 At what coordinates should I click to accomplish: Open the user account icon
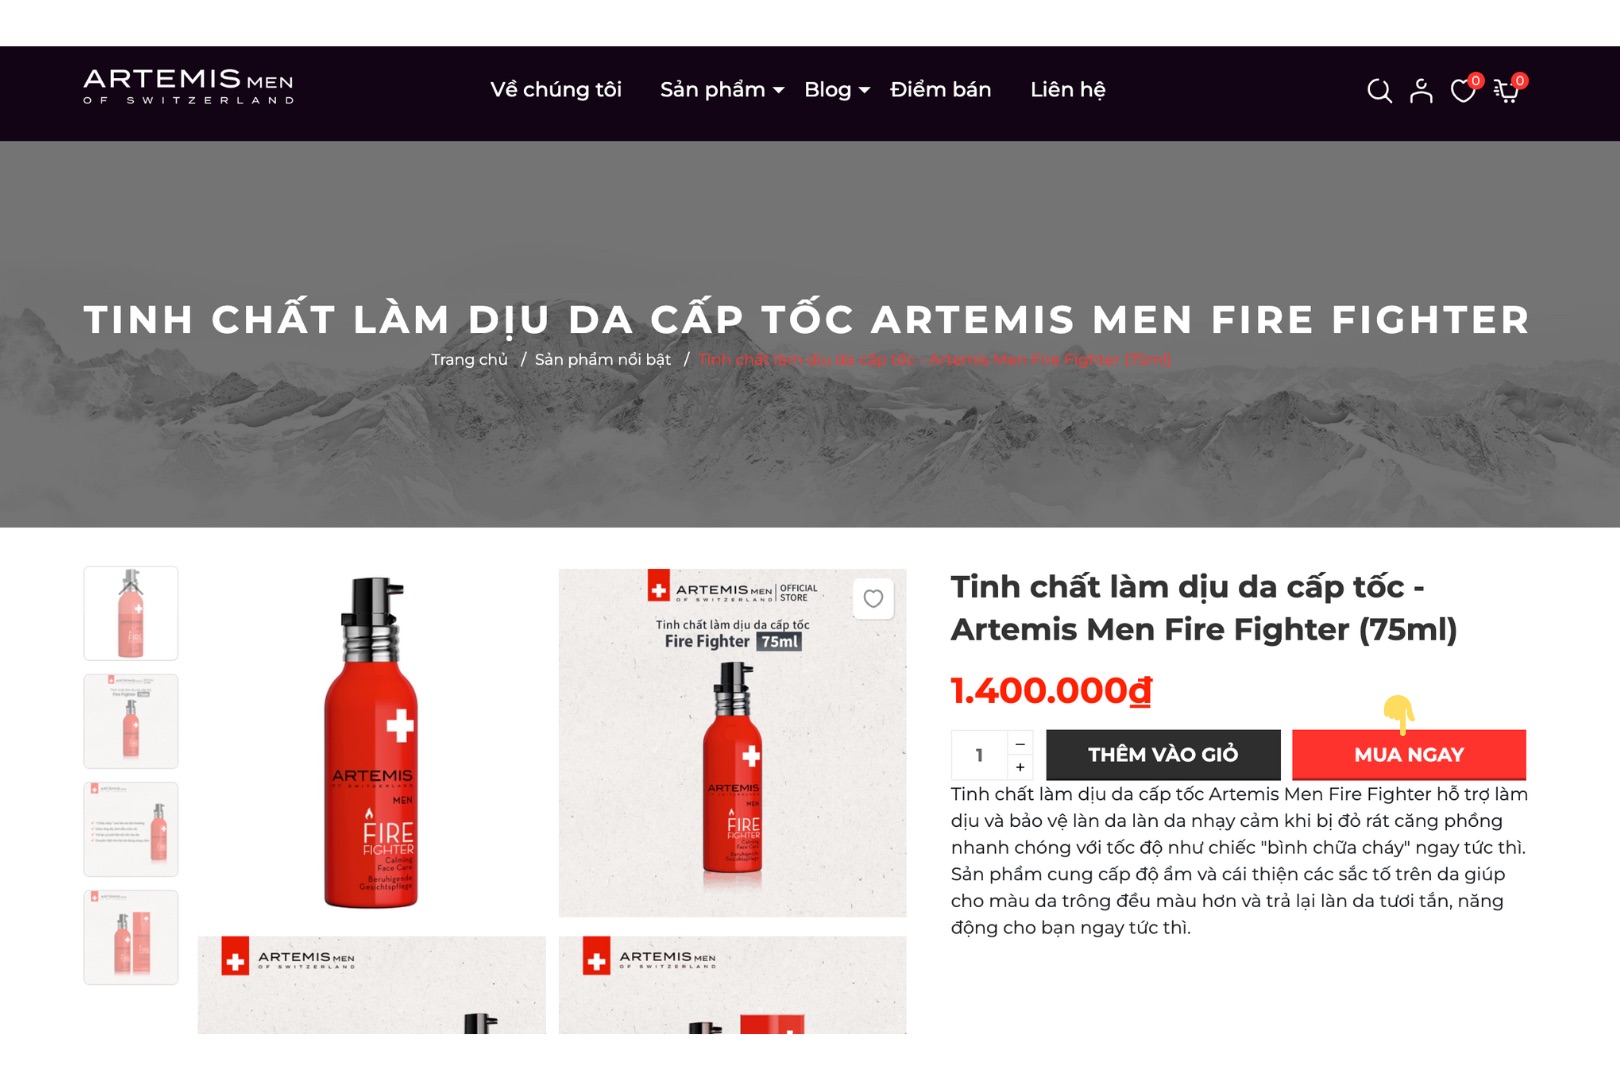tap(1421, 91)
